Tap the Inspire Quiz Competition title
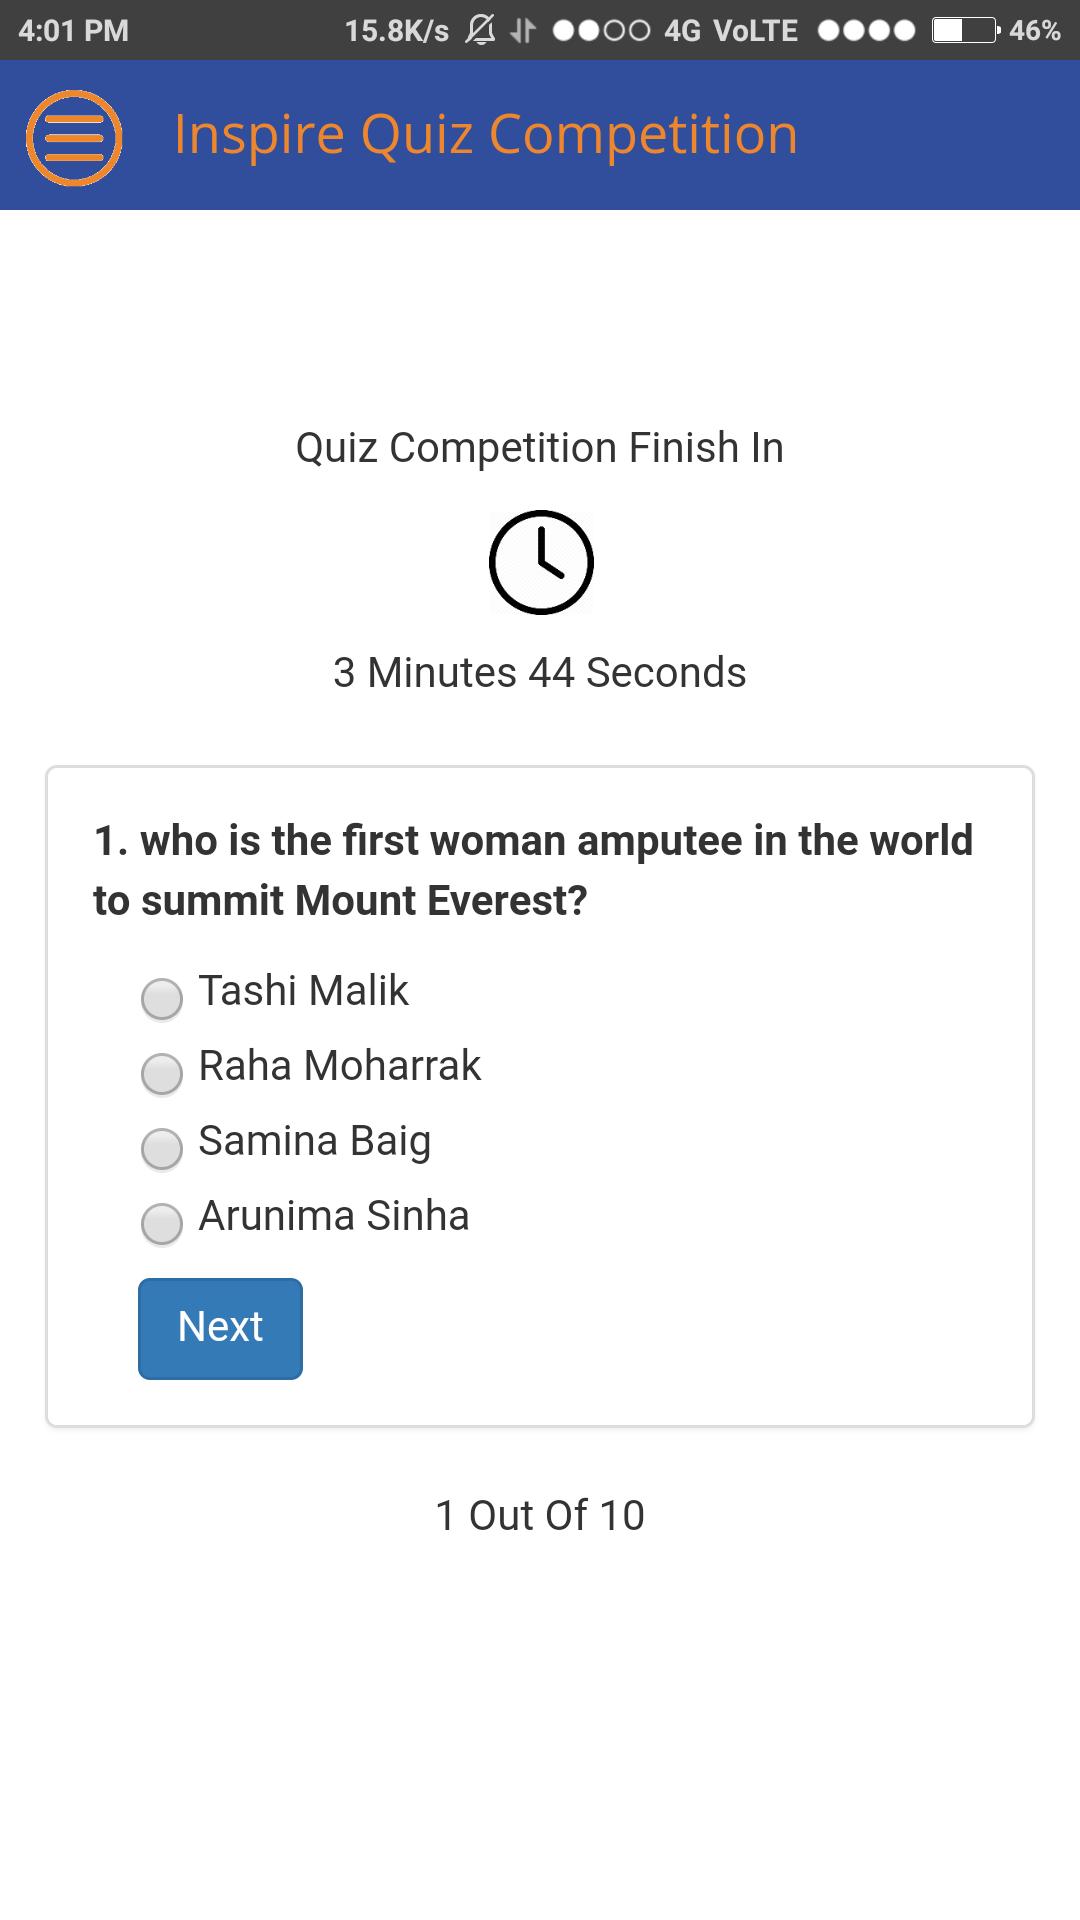 (x=486, y=135)
